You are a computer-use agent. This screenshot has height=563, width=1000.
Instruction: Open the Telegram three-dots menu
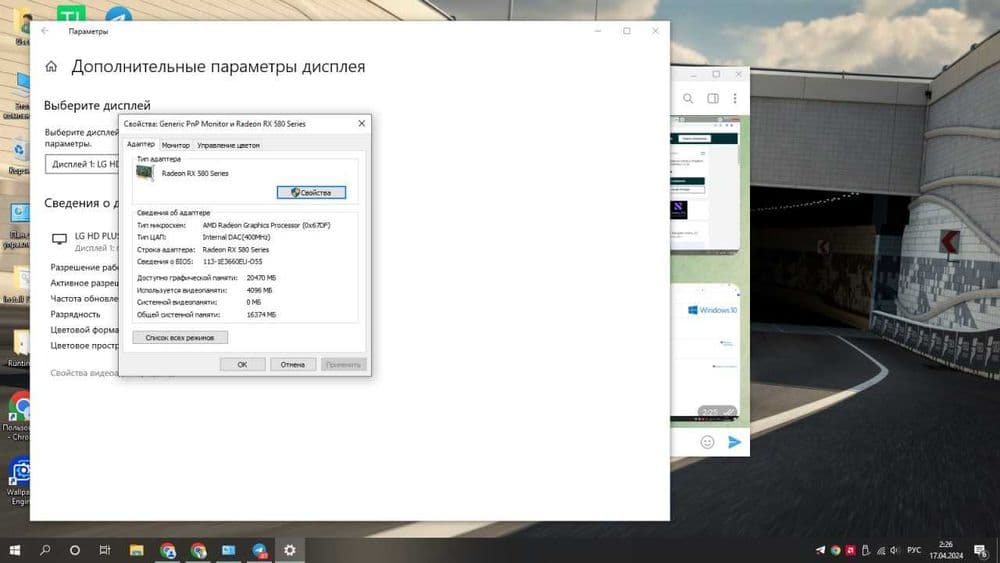pos(735,98)
